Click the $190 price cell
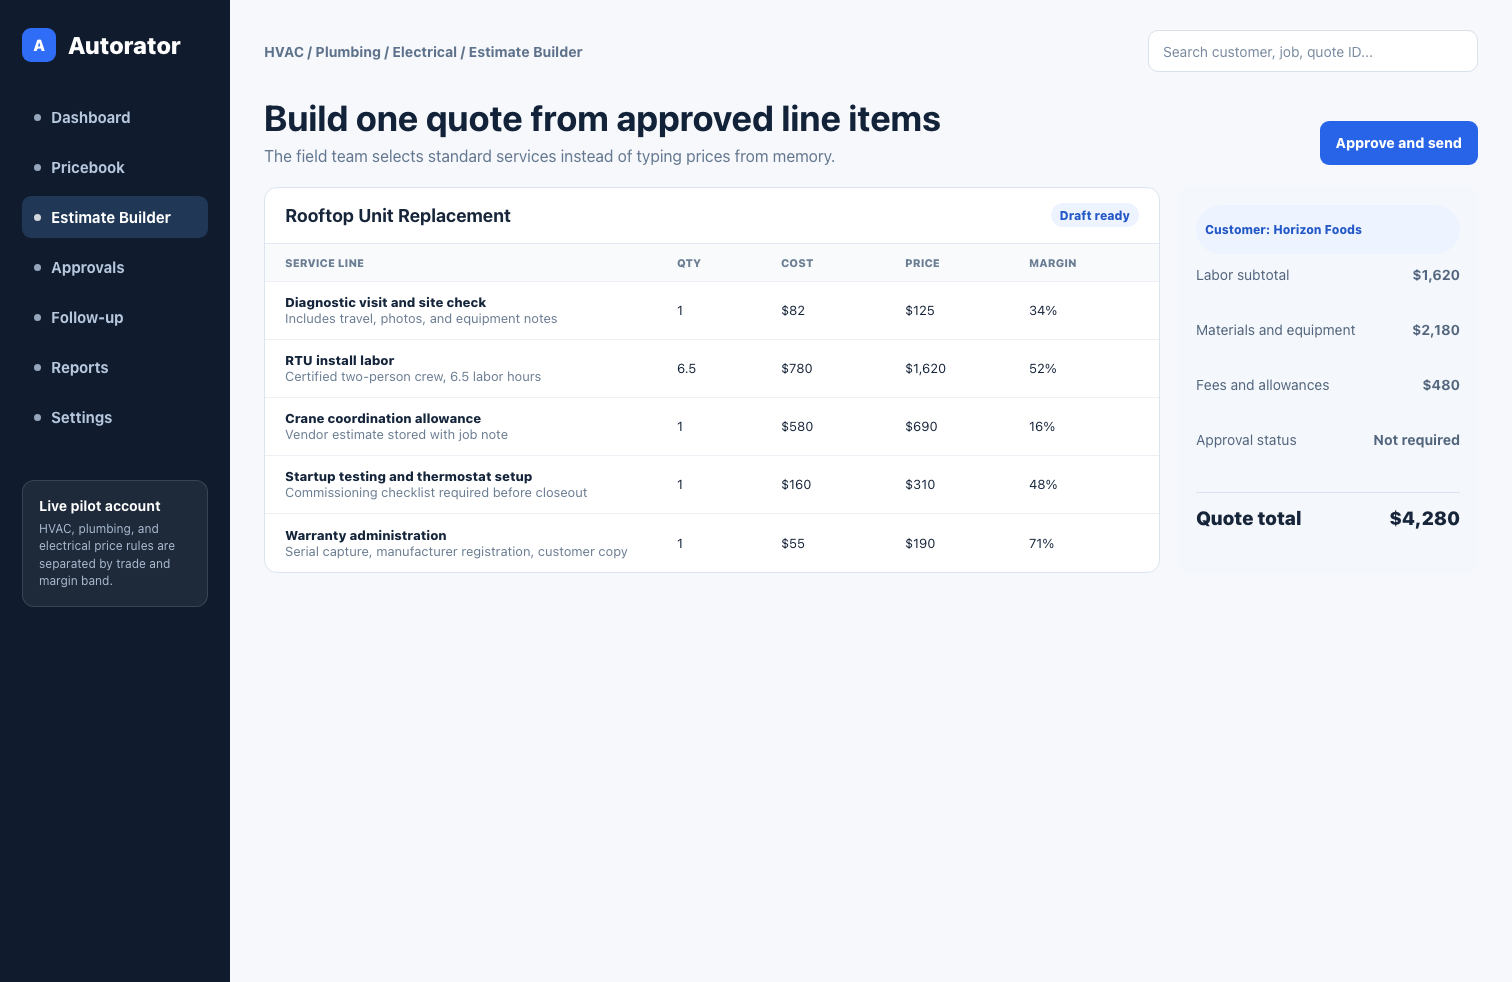Image resolution: width=1512 pixels, height=982 pixels. 920,543
